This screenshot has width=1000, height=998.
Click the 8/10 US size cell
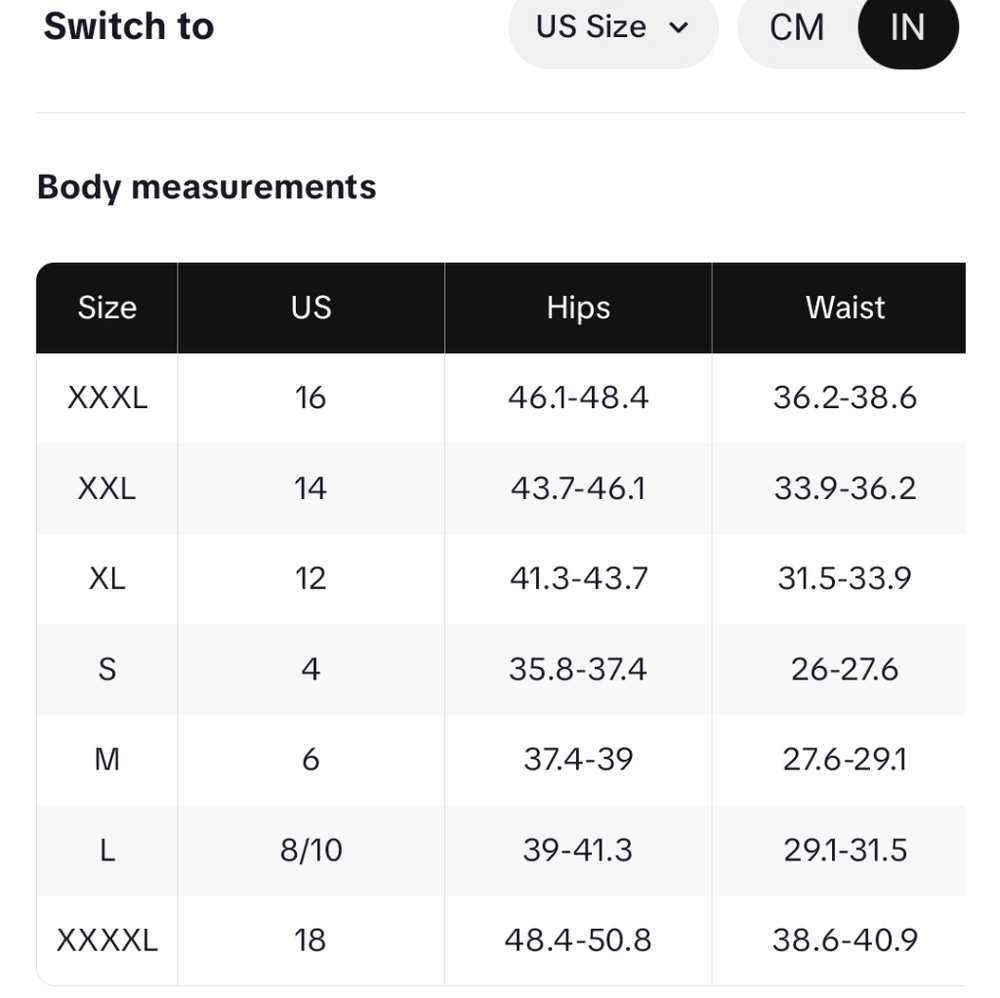tap(311, 850)
